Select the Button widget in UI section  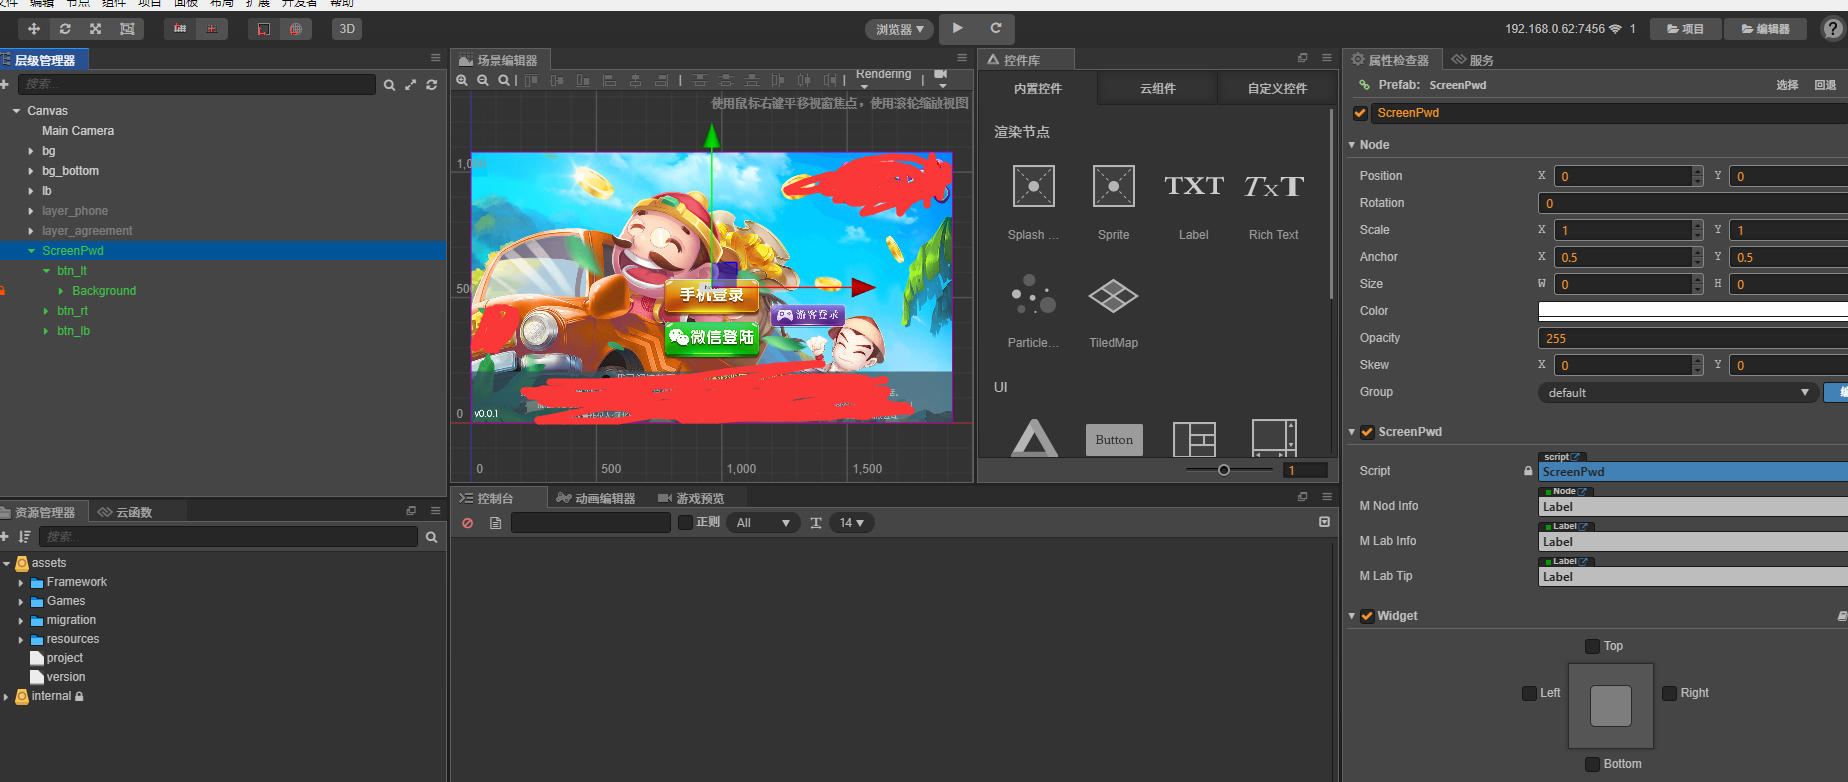[x=1114, y=440]
